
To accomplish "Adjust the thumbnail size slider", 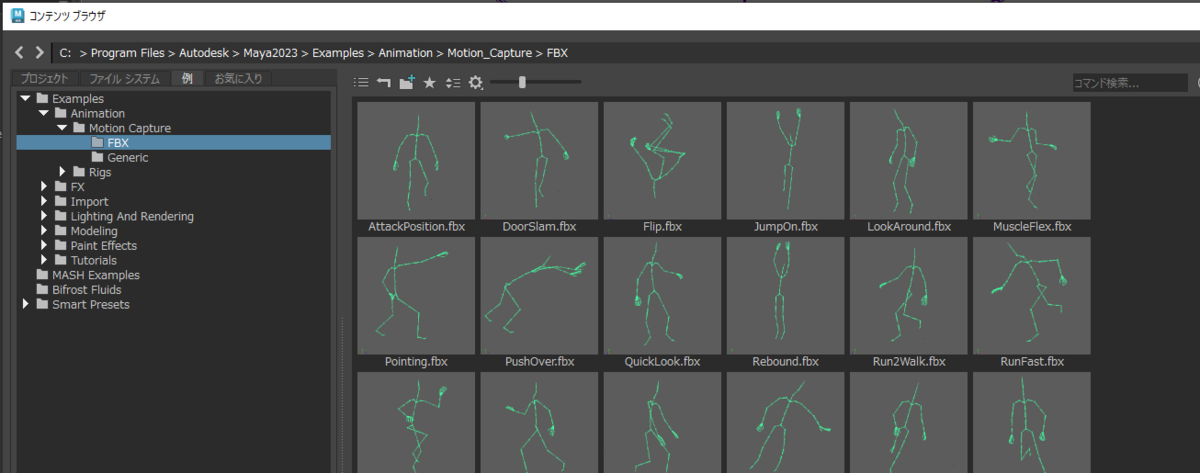I will point(522,83).
